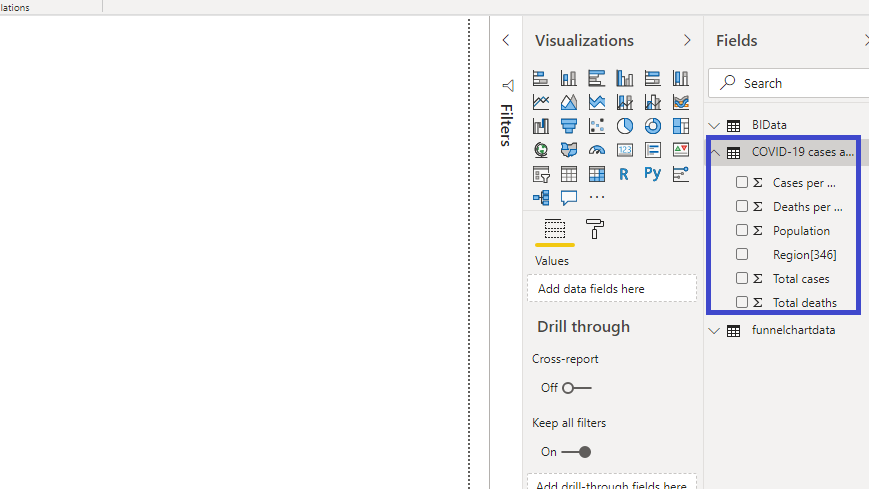Switch to the Fields well tab
Viewport: 869px width, 489px height.
[x=555, y=229]
